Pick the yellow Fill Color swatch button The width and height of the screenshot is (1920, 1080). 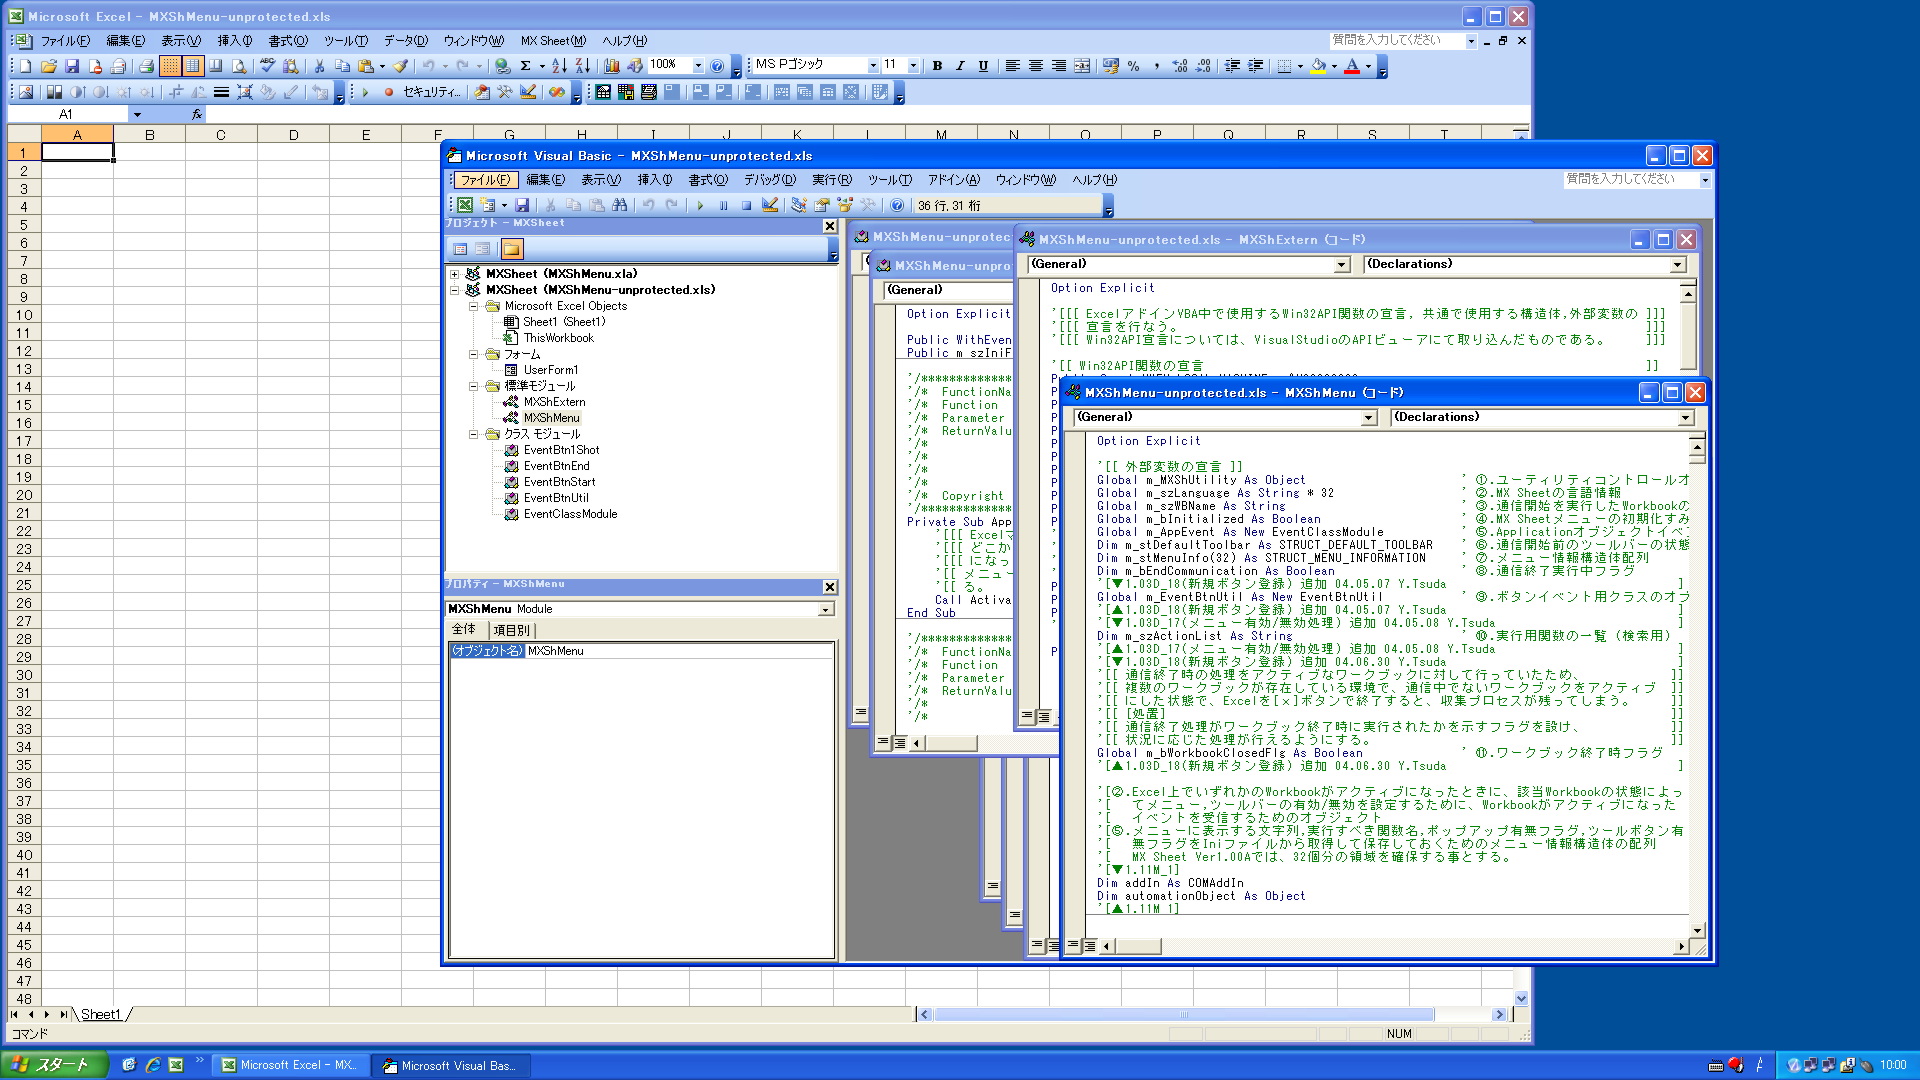point(1319,66)
